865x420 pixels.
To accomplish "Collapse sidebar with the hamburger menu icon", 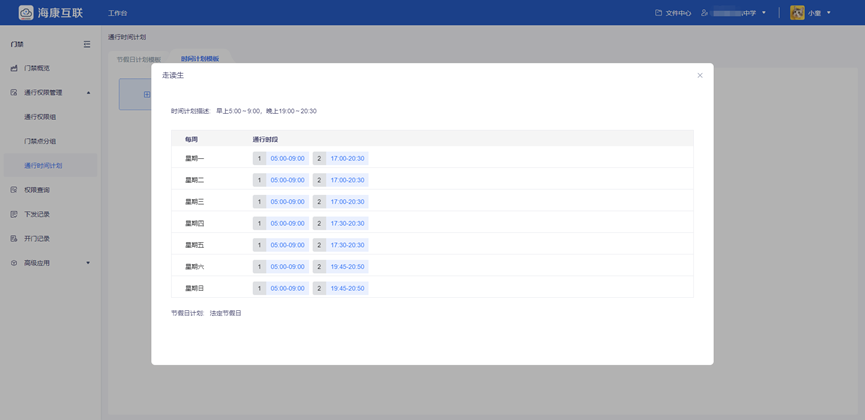I will coord(87,44).
